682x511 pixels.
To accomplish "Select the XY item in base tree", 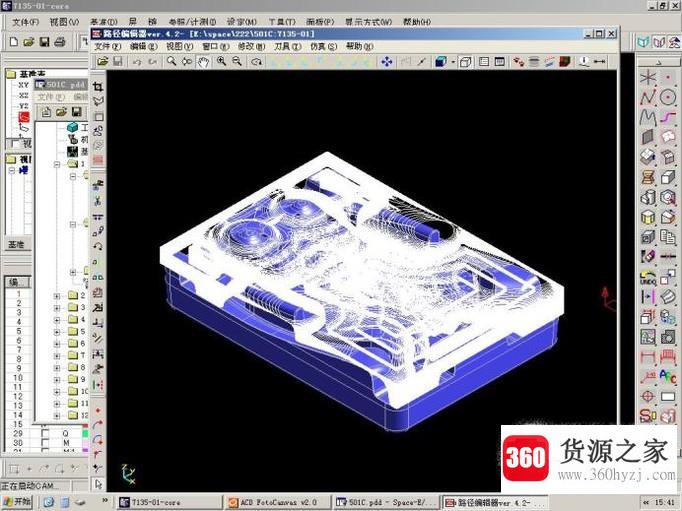I will [23, 84].
